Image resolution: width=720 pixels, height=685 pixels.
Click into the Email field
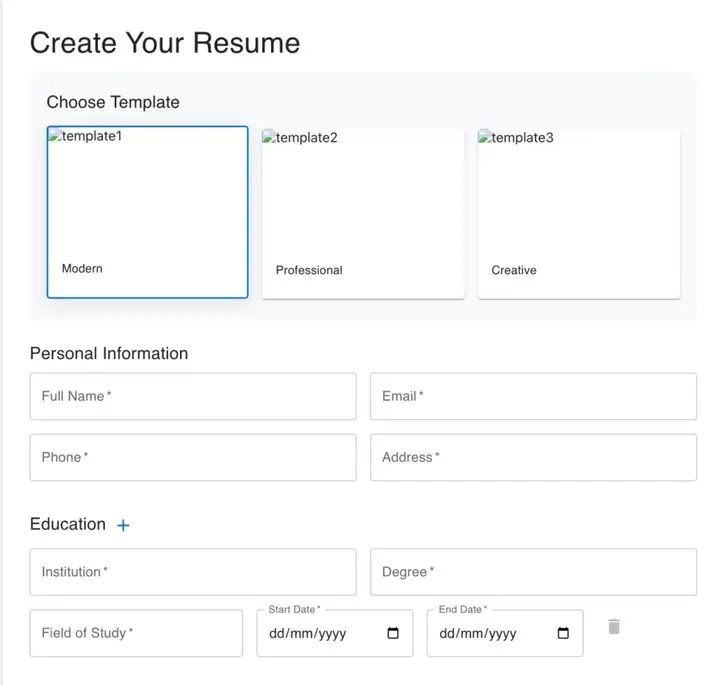[x=533, y=396]
